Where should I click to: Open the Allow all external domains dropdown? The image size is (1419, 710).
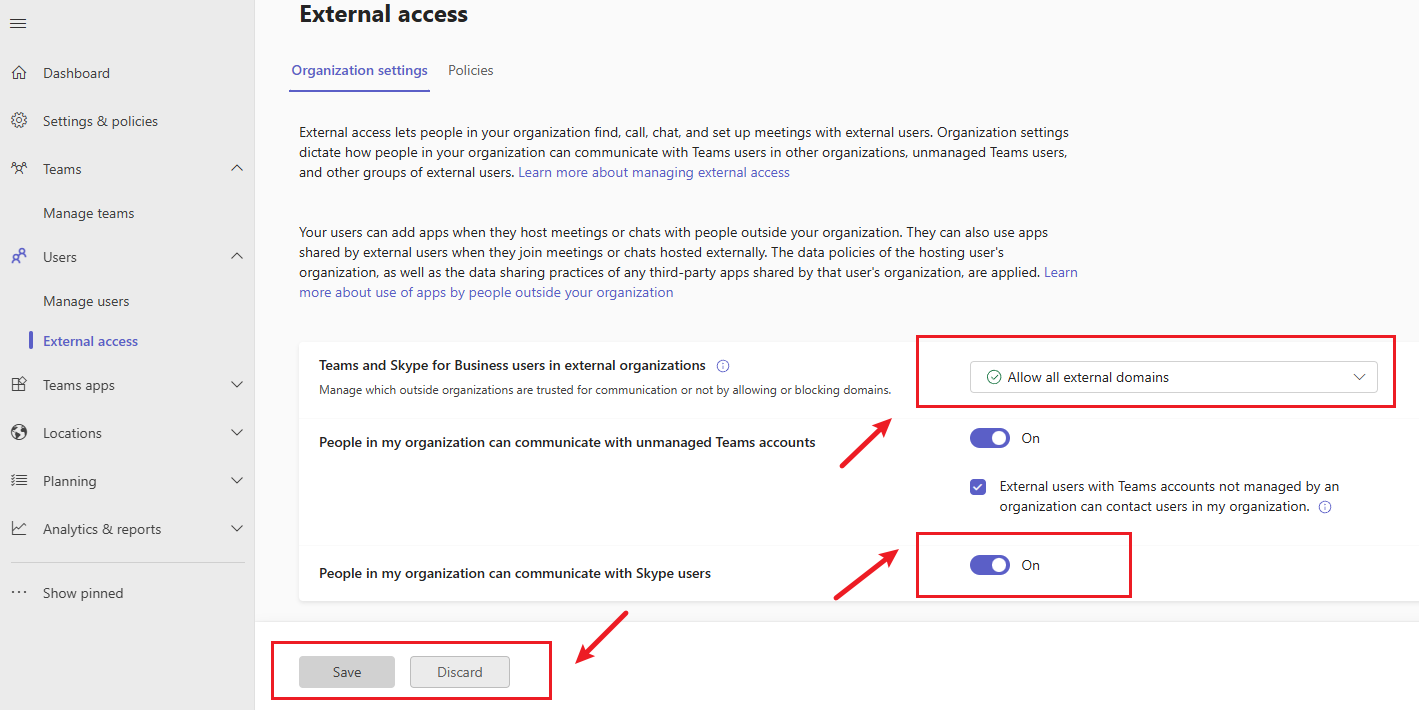coord(1173,377)
